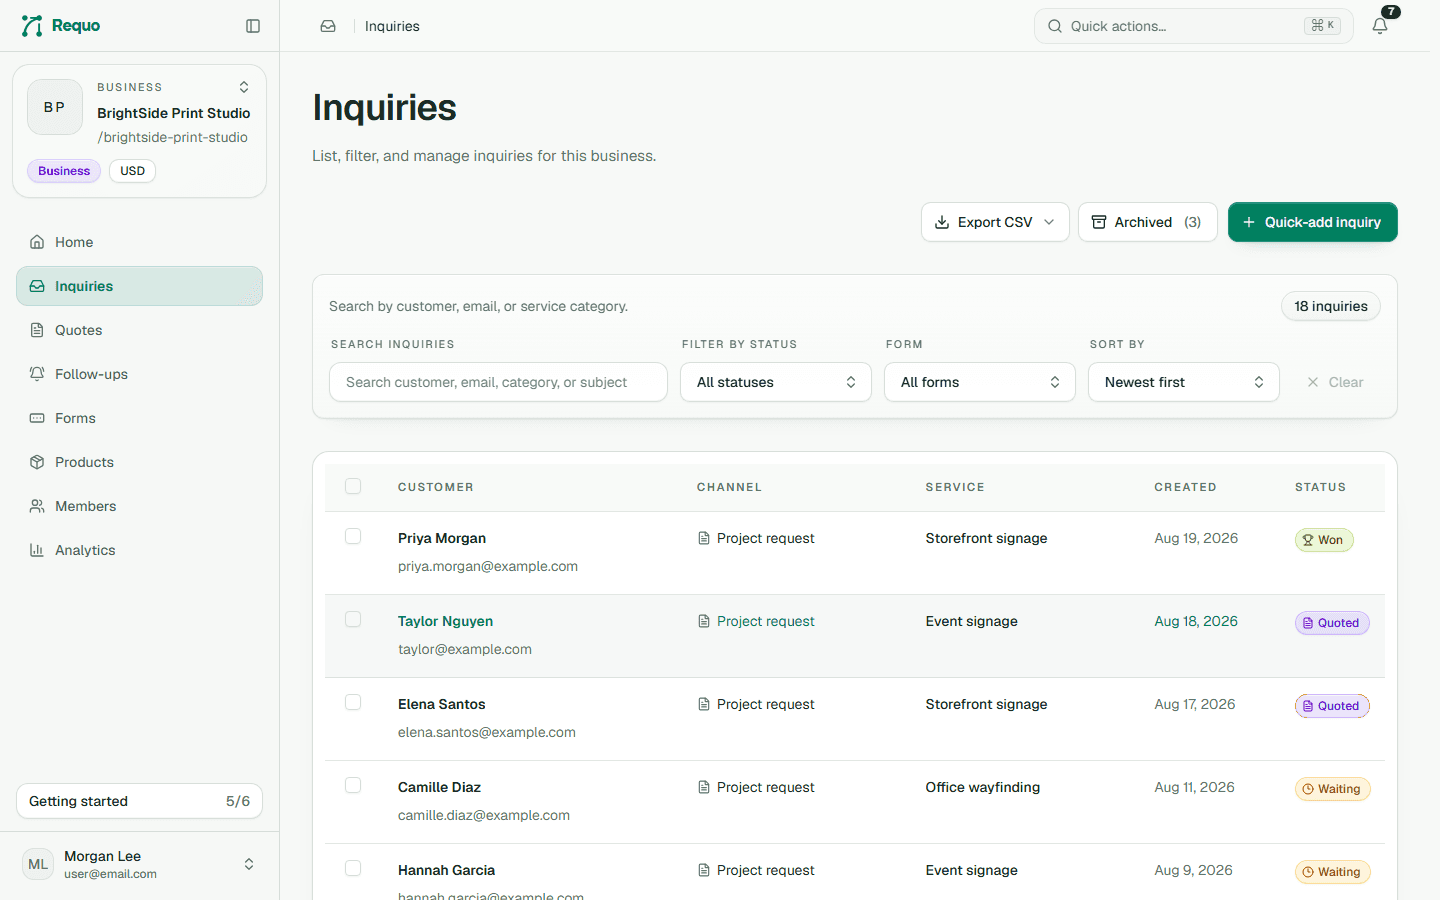Screen dimensions: 1440x900
Task: Expand the Export CSV chevron
Action: pyautogui.click(x=1049, y=222)
